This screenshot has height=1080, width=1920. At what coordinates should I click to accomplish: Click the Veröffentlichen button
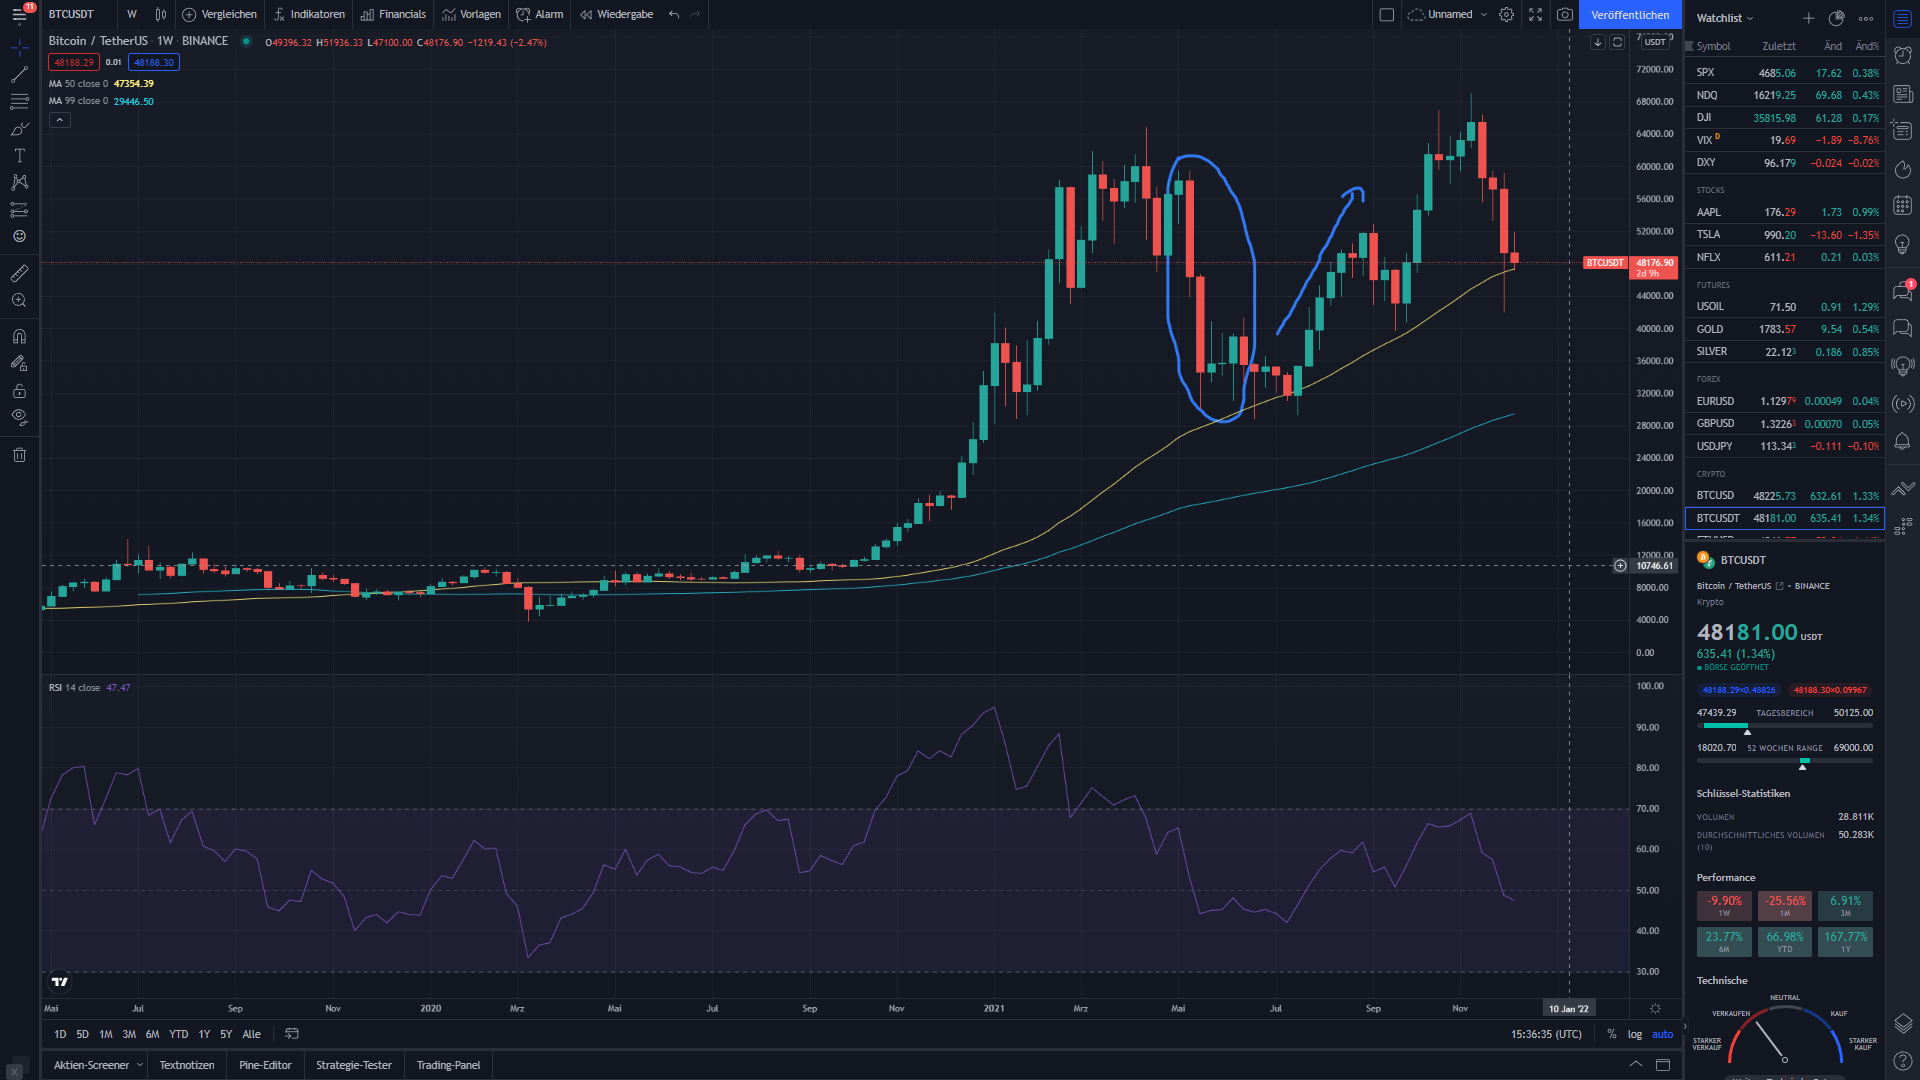(x=1630, y=15)
